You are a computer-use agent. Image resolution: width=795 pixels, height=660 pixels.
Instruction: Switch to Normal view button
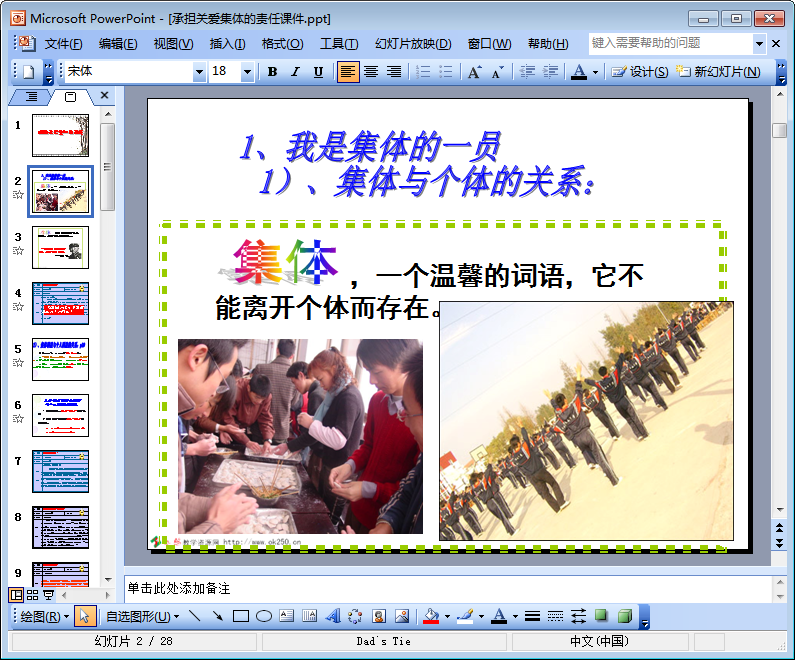(x=17, y=595)
